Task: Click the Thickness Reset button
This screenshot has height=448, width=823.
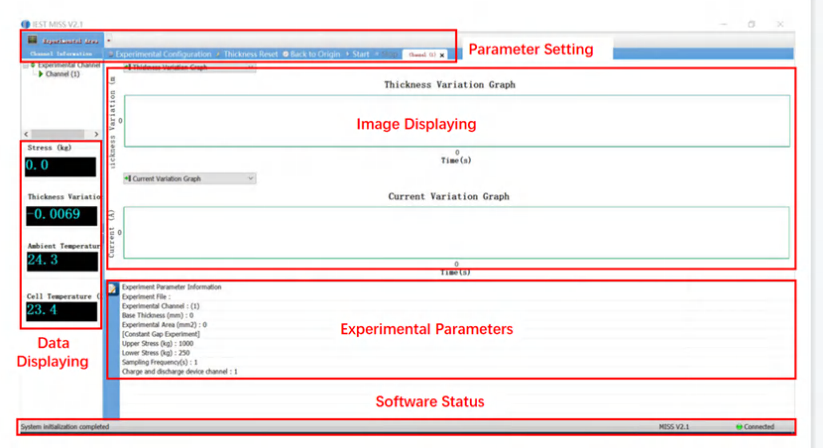Action: point(250,53)
